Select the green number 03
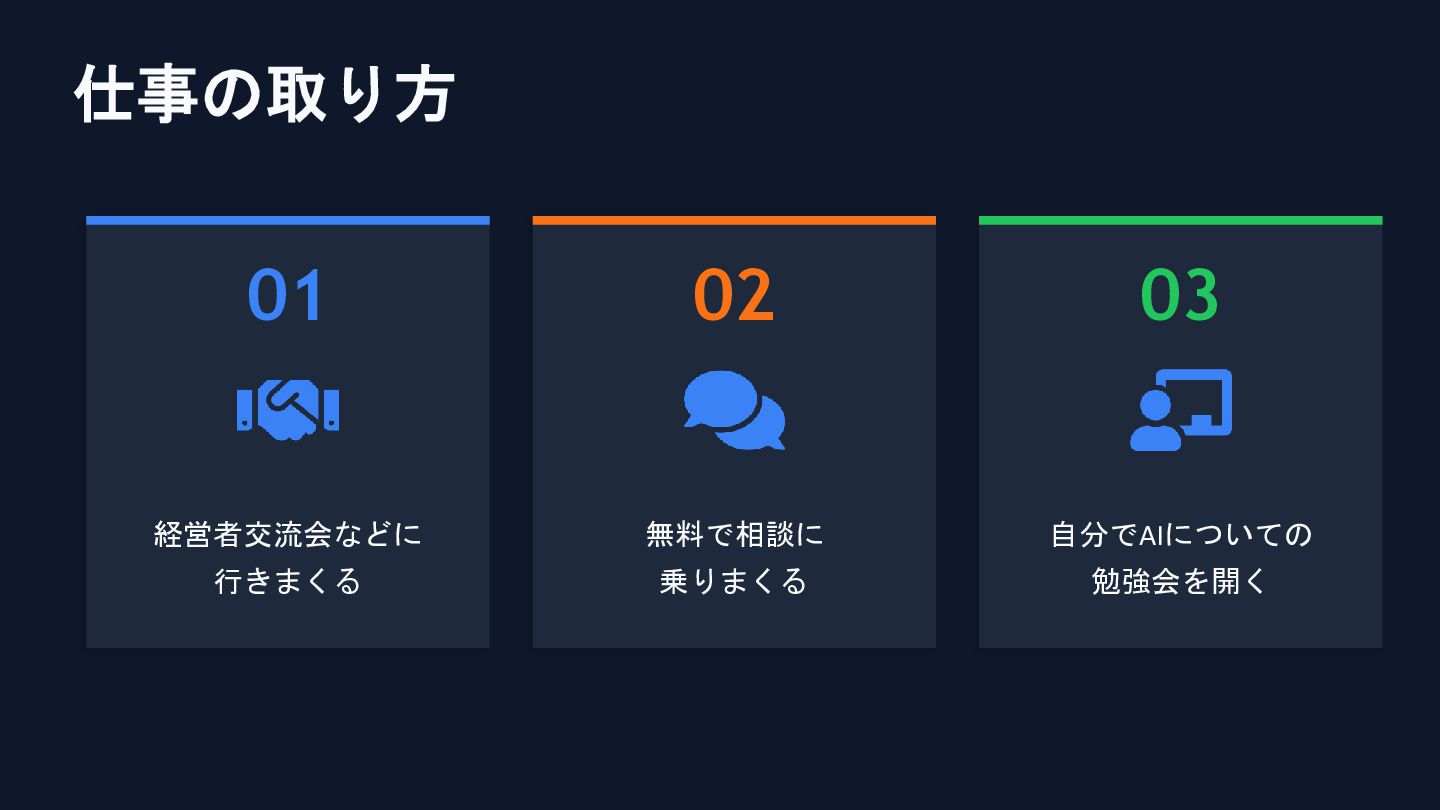This screenshot has height=810, width=1440. point(1180,295)
